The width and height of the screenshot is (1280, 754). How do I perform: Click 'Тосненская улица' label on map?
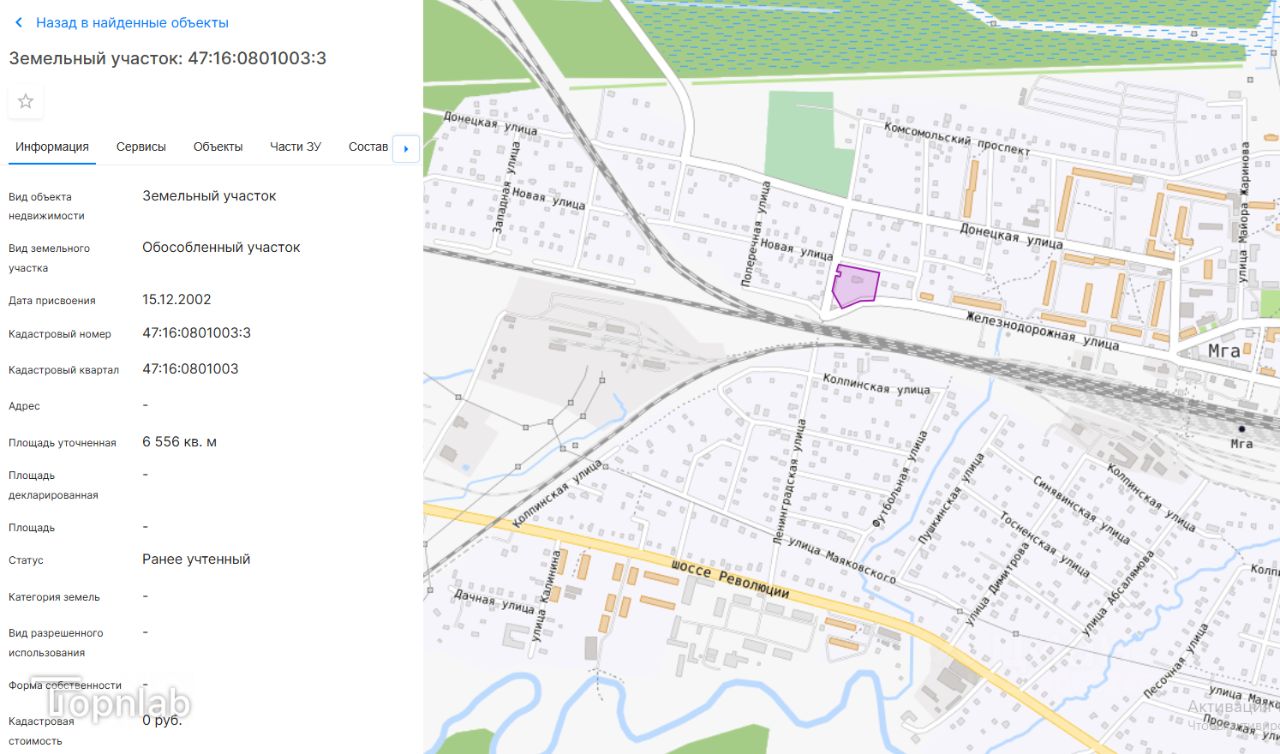pyautogui.click(x=1045, y=545)
